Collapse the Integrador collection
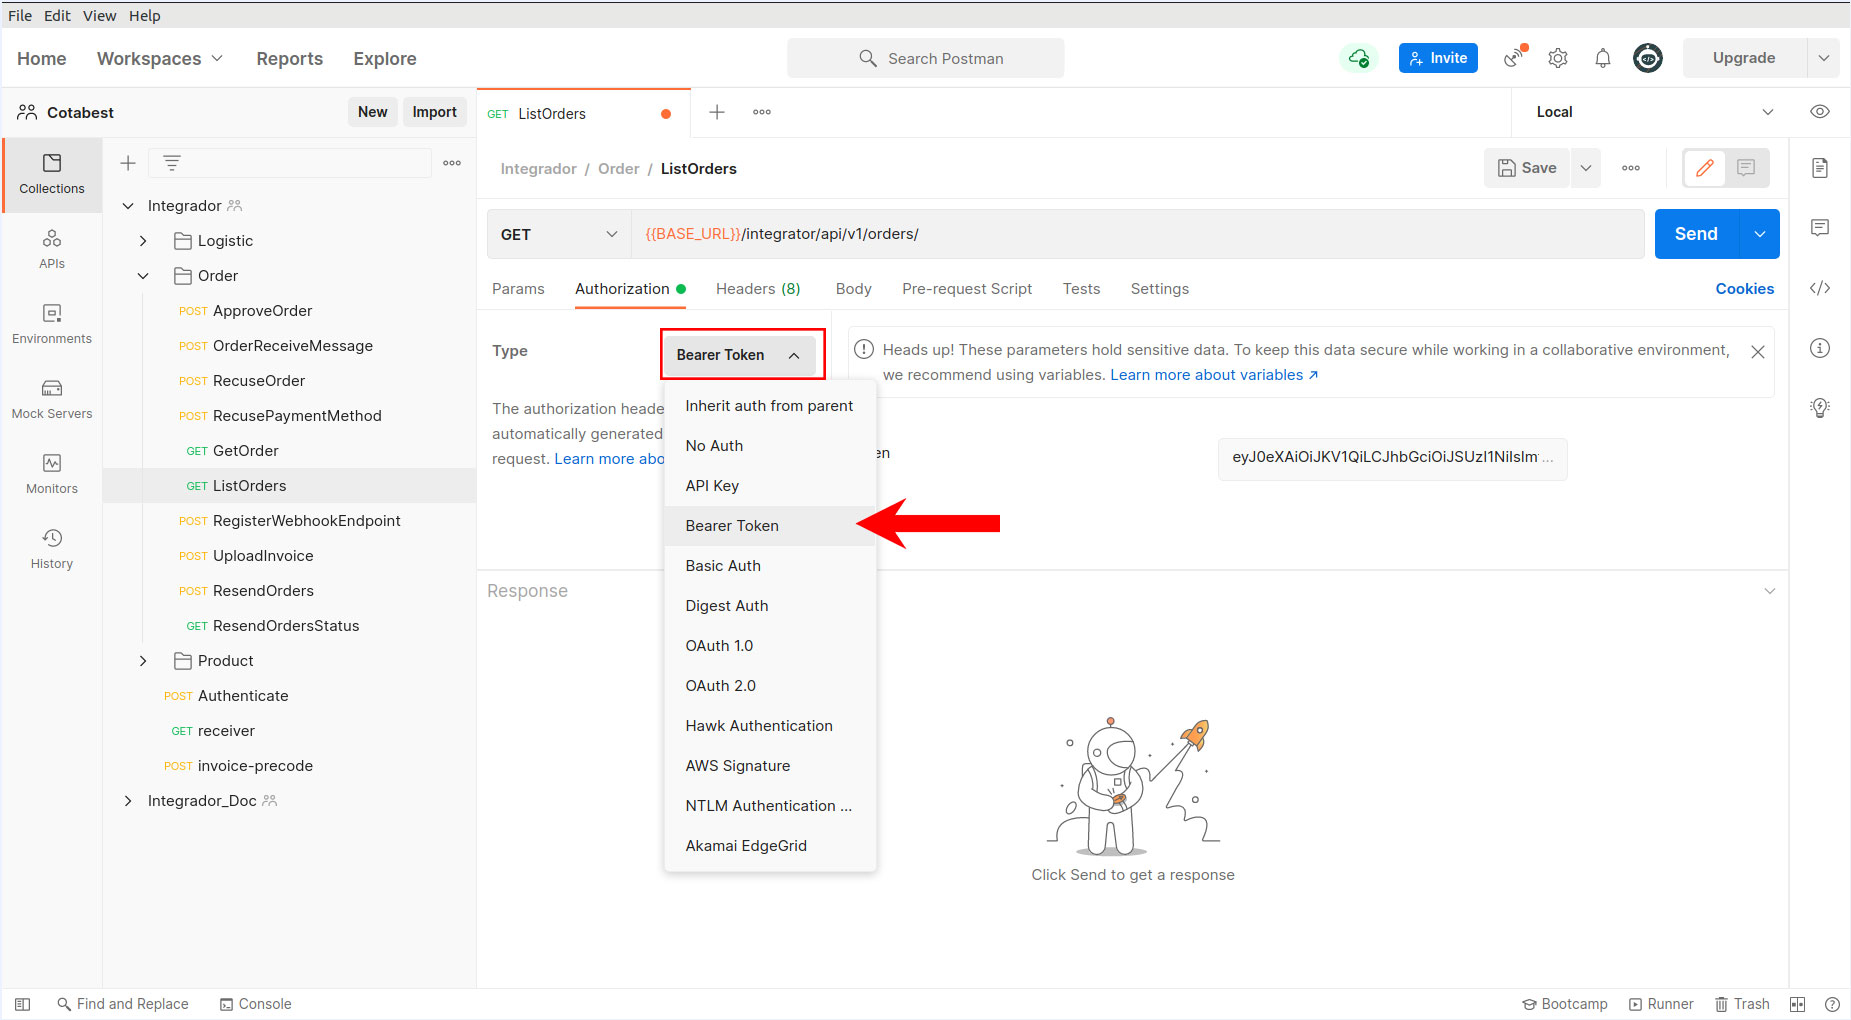1851x1020 pixels. click(x=128, y=206)
